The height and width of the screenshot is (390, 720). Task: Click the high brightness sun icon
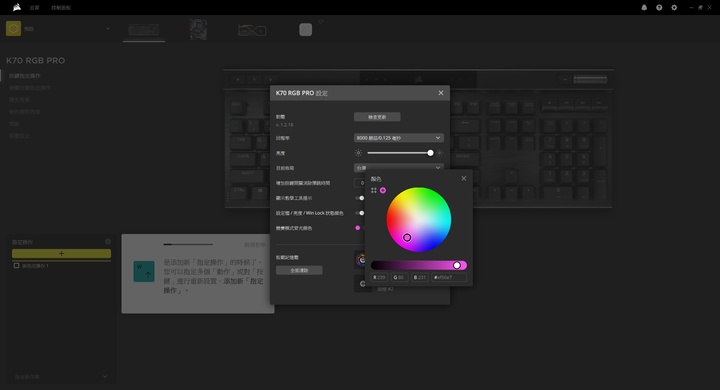coord(439,153)
